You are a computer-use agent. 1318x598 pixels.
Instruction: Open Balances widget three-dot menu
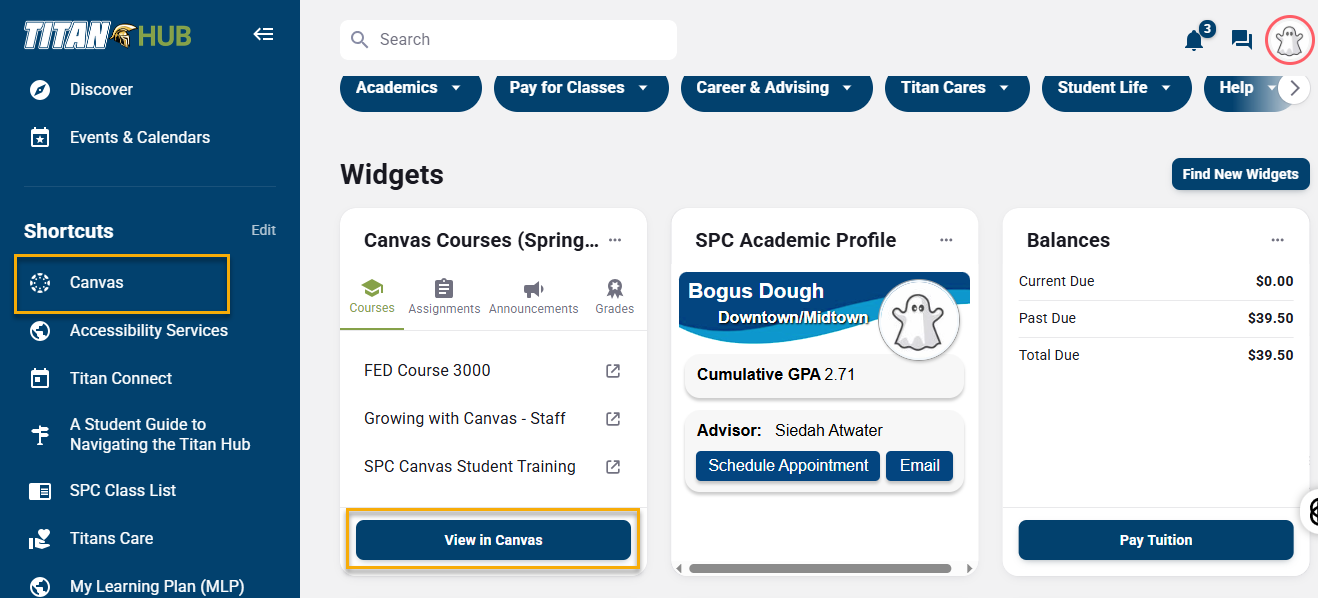coord(1277,240)
